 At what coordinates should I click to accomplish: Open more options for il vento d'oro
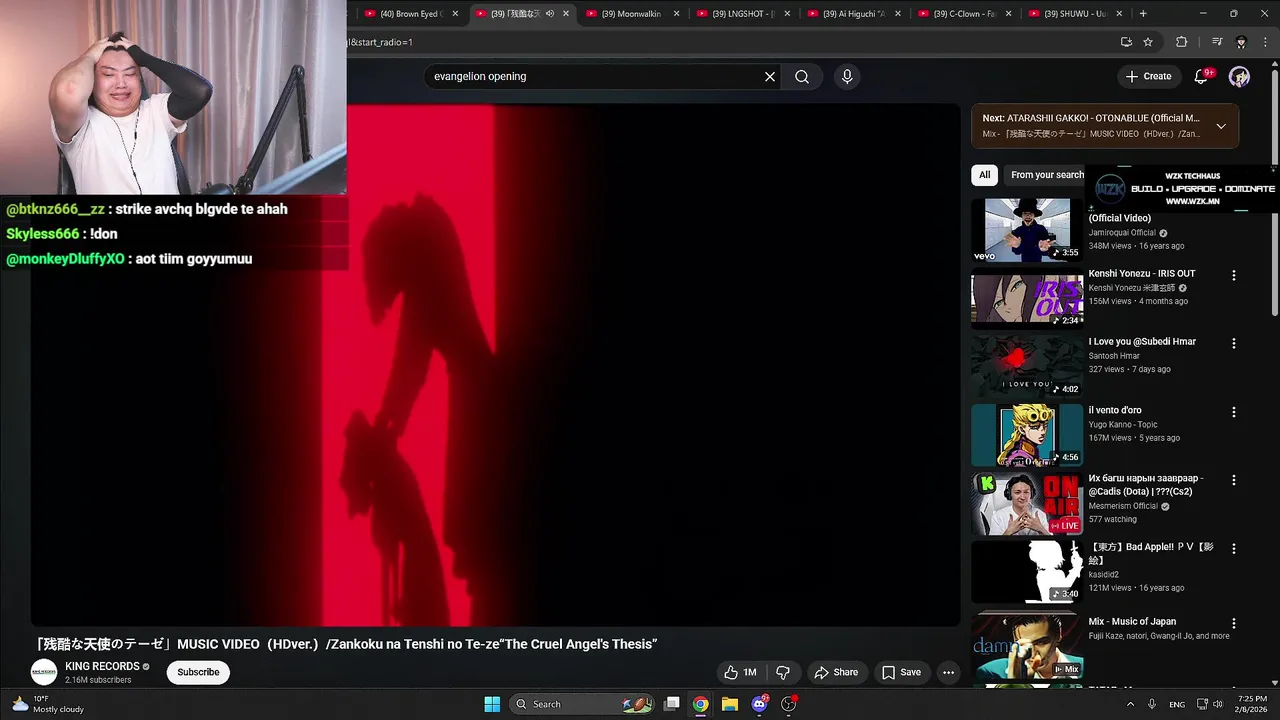(1233, 412)
